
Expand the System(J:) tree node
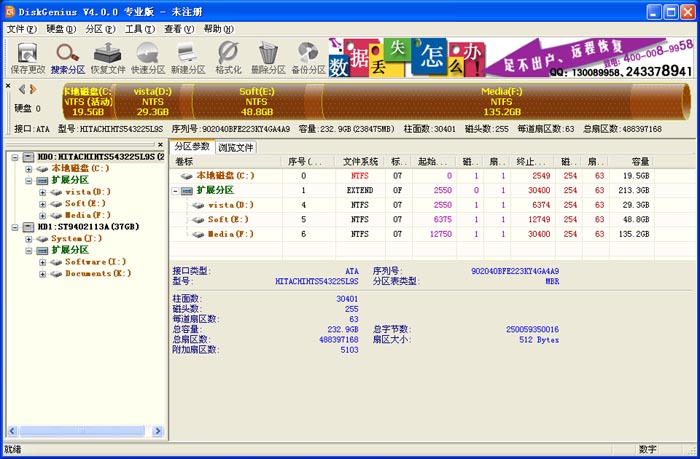pos(29,239)
